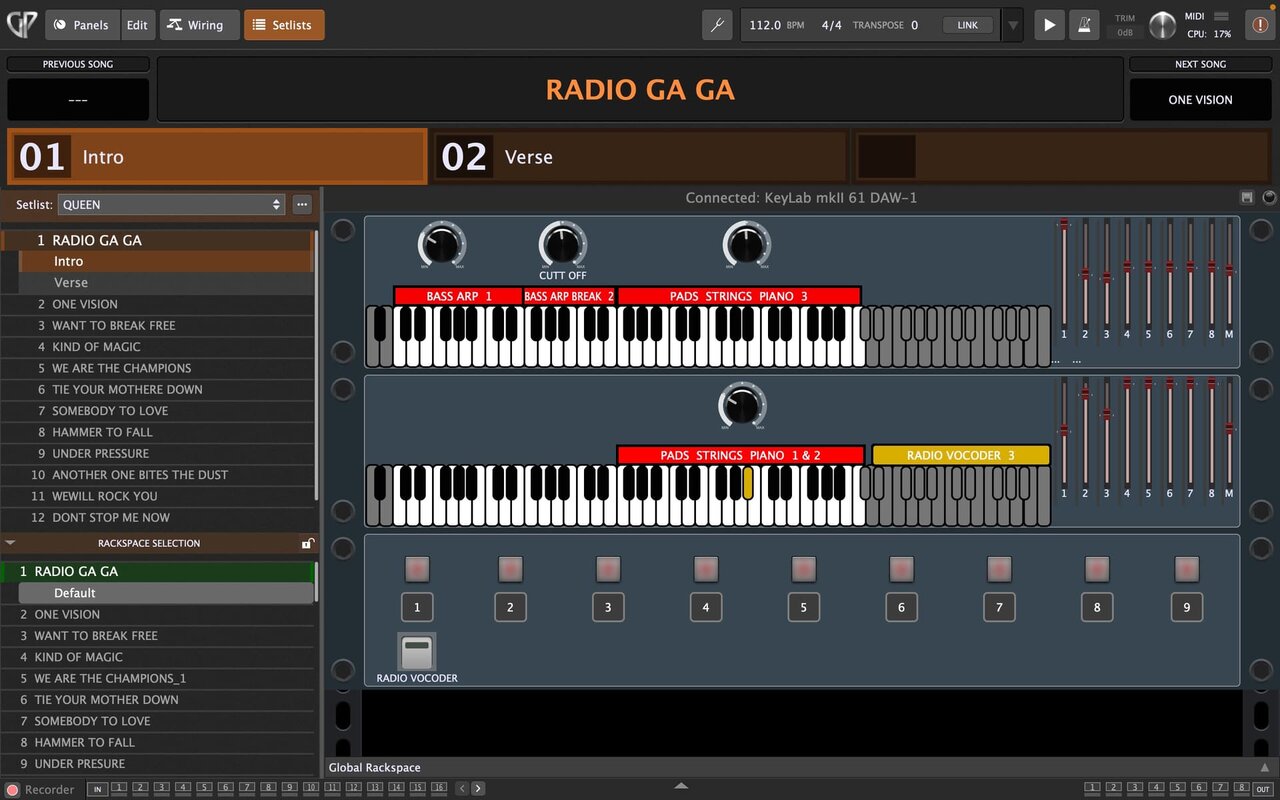Click the knob above PADS STRINGS PIANO 3
The image size is (1280, 800).
(x=747, y=245)
